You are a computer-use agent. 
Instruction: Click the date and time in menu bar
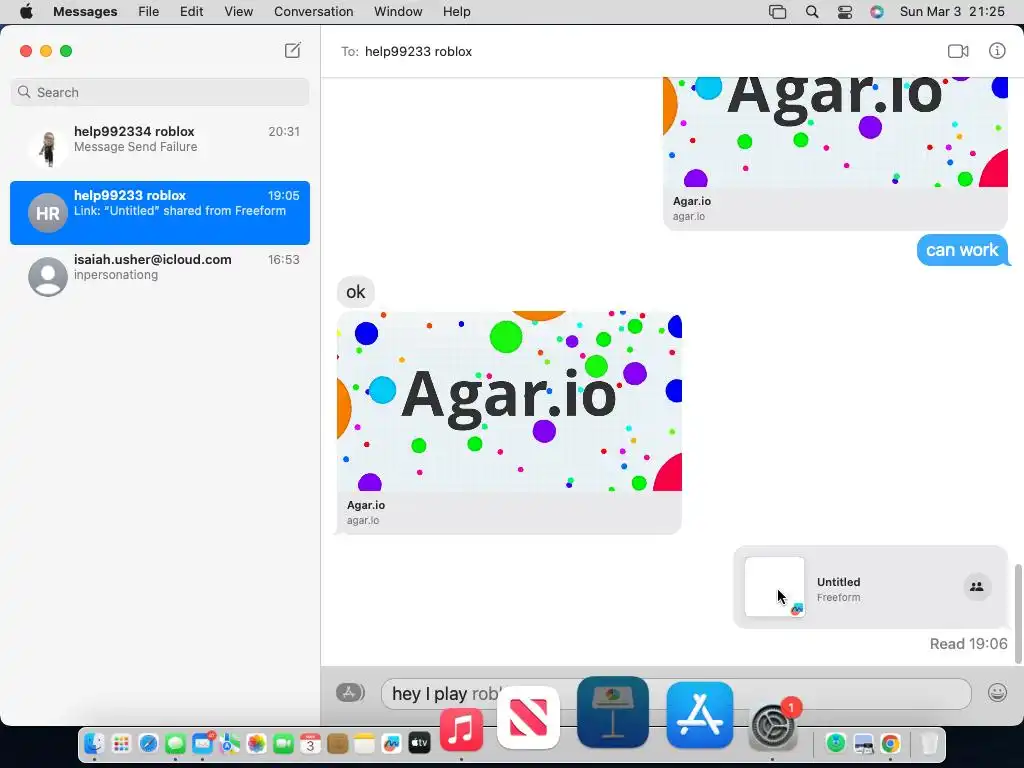pos(952,12)
